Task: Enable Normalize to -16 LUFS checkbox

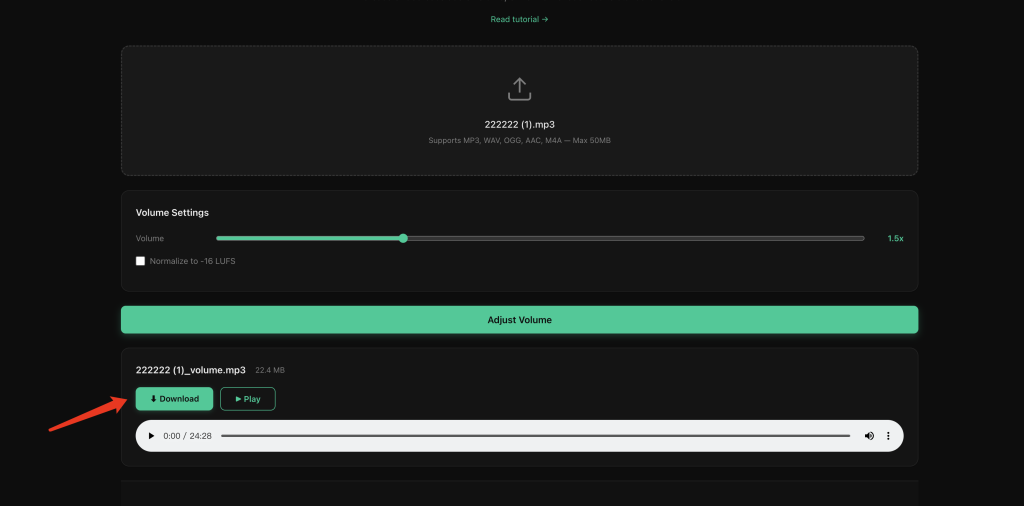Action: tap(140, 261)
